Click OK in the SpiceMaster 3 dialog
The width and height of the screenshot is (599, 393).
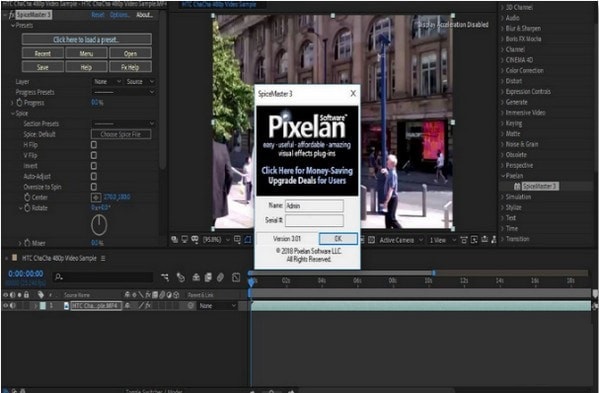(x=338, y=239)
